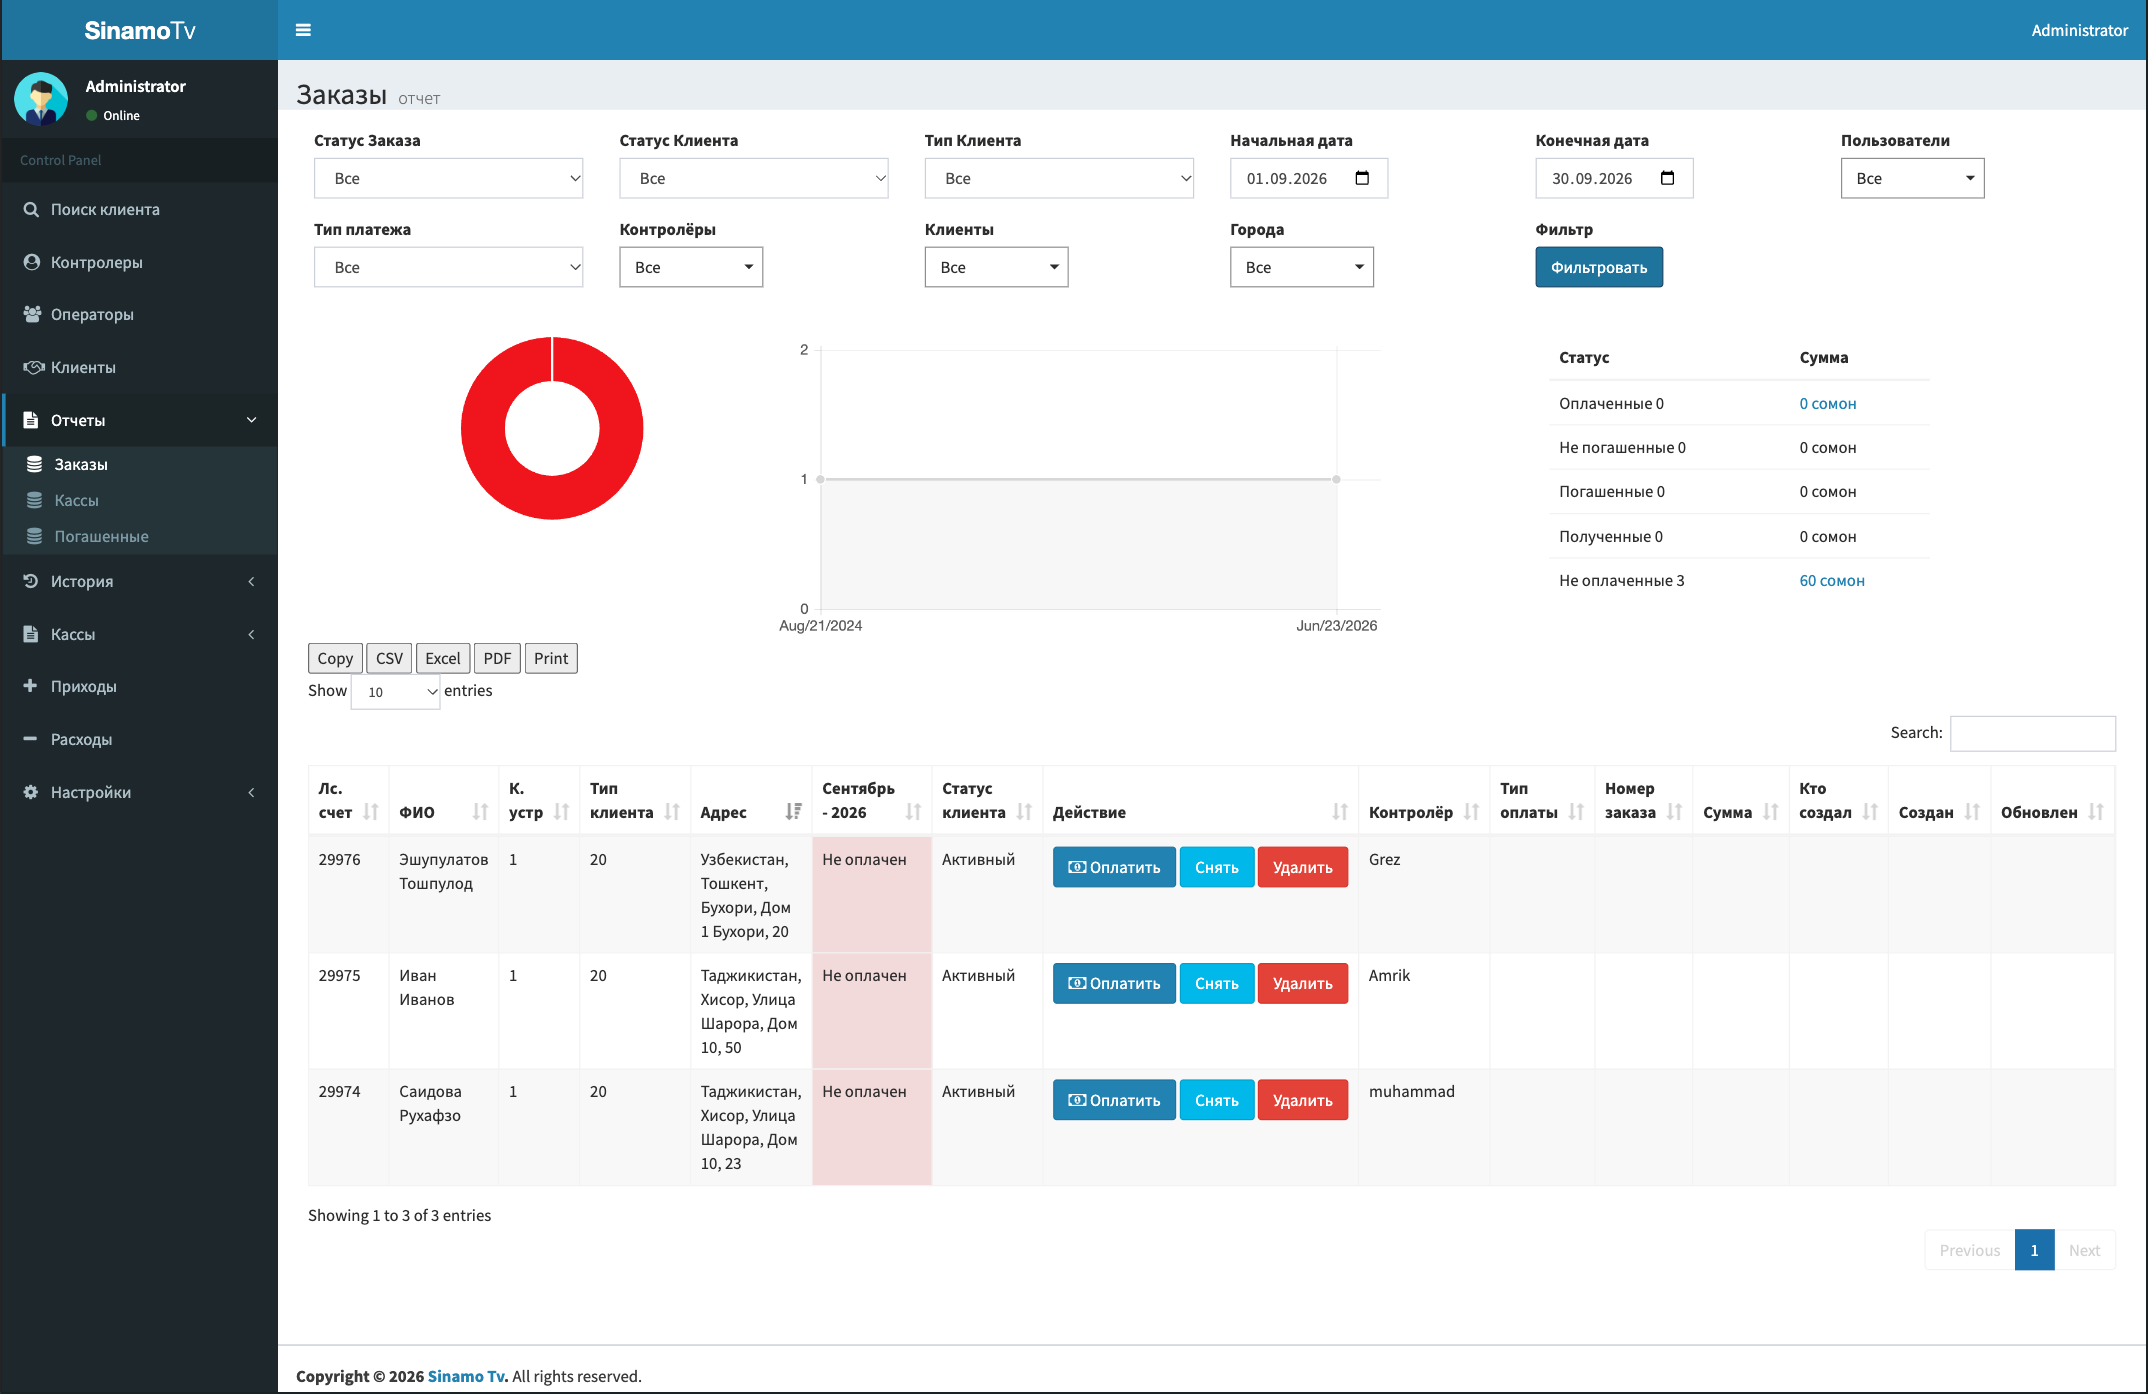Open the Sinamo Tv footer link

point(466,1376)
